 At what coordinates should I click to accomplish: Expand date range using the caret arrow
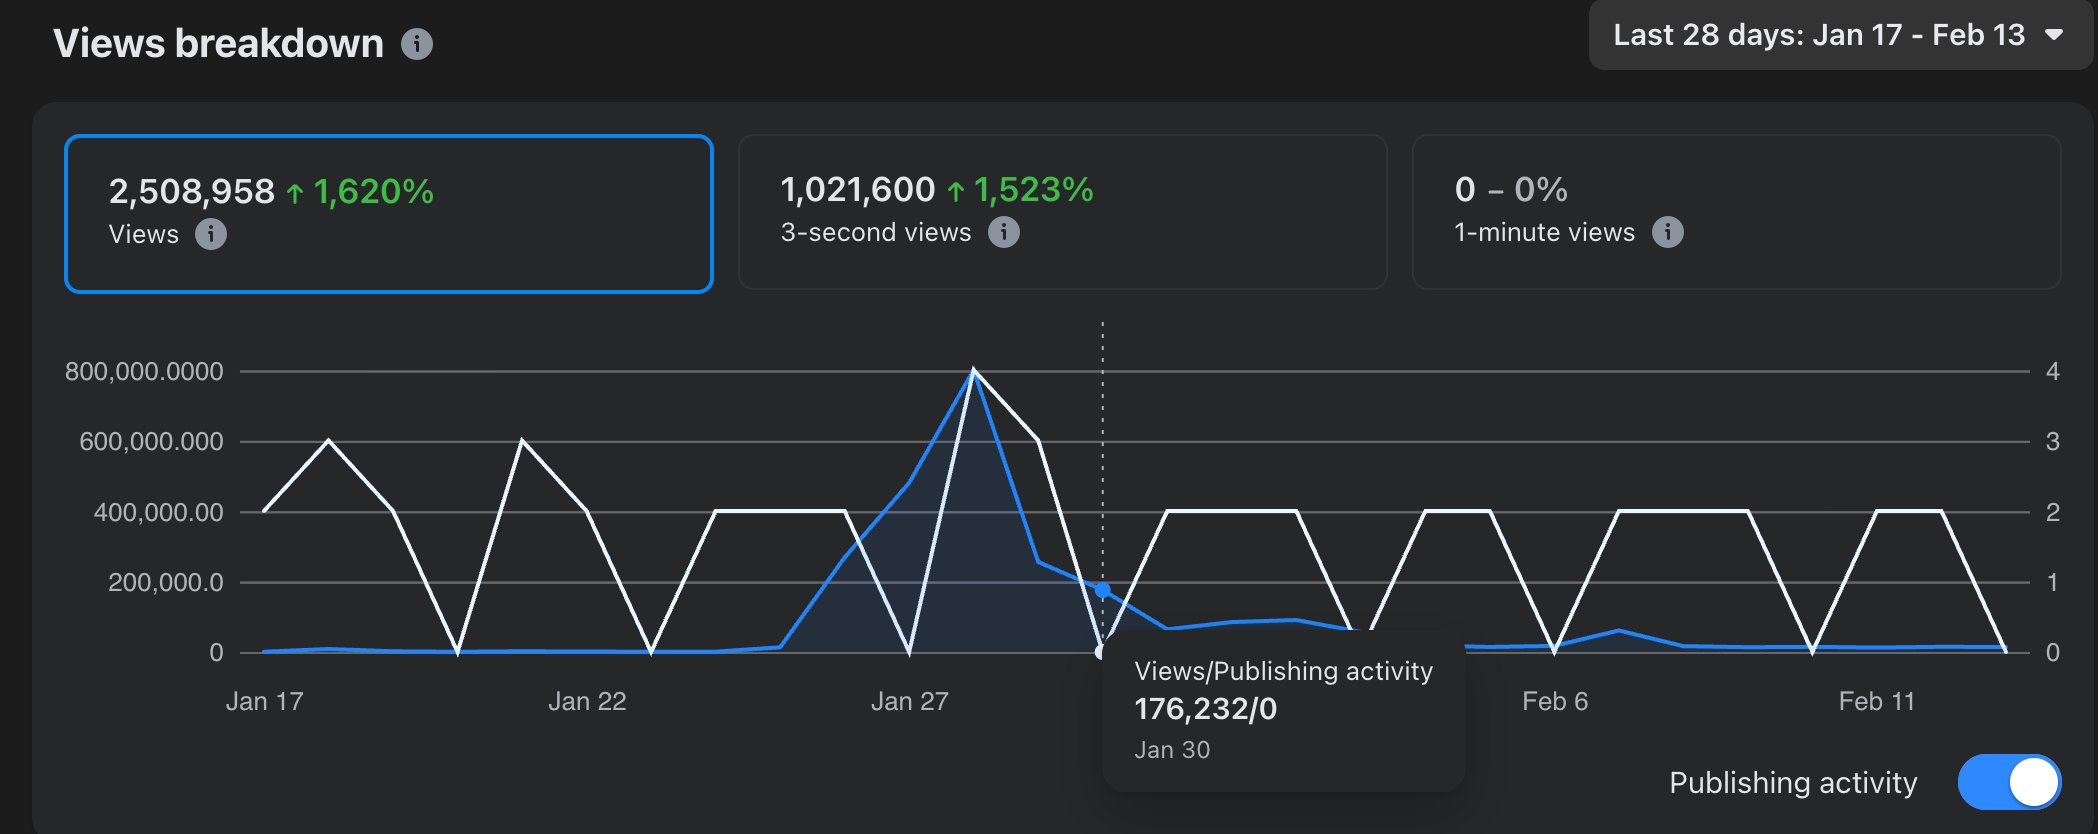click(x=2054, y=35)
